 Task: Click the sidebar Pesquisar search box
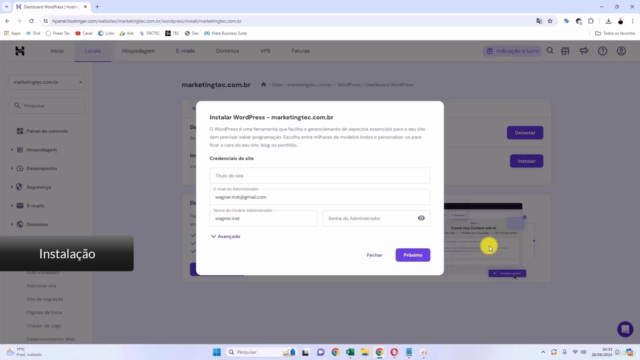point(47,106)
